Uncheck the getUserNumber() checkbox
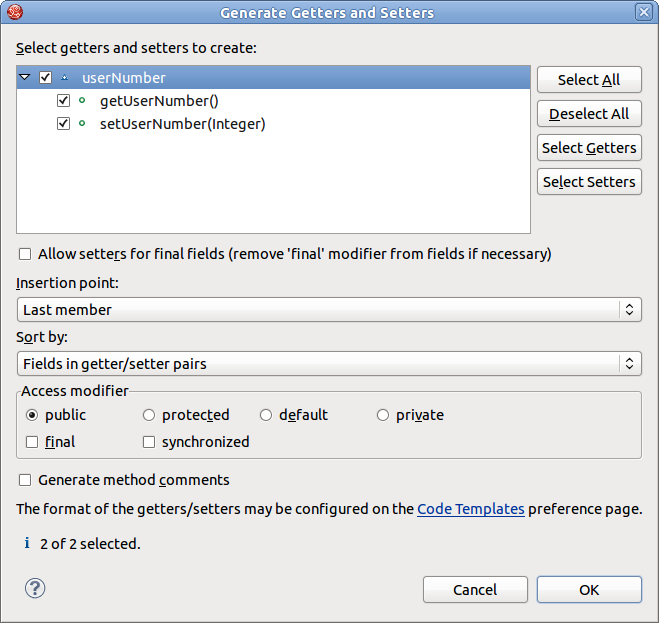 tap(63, 101)
